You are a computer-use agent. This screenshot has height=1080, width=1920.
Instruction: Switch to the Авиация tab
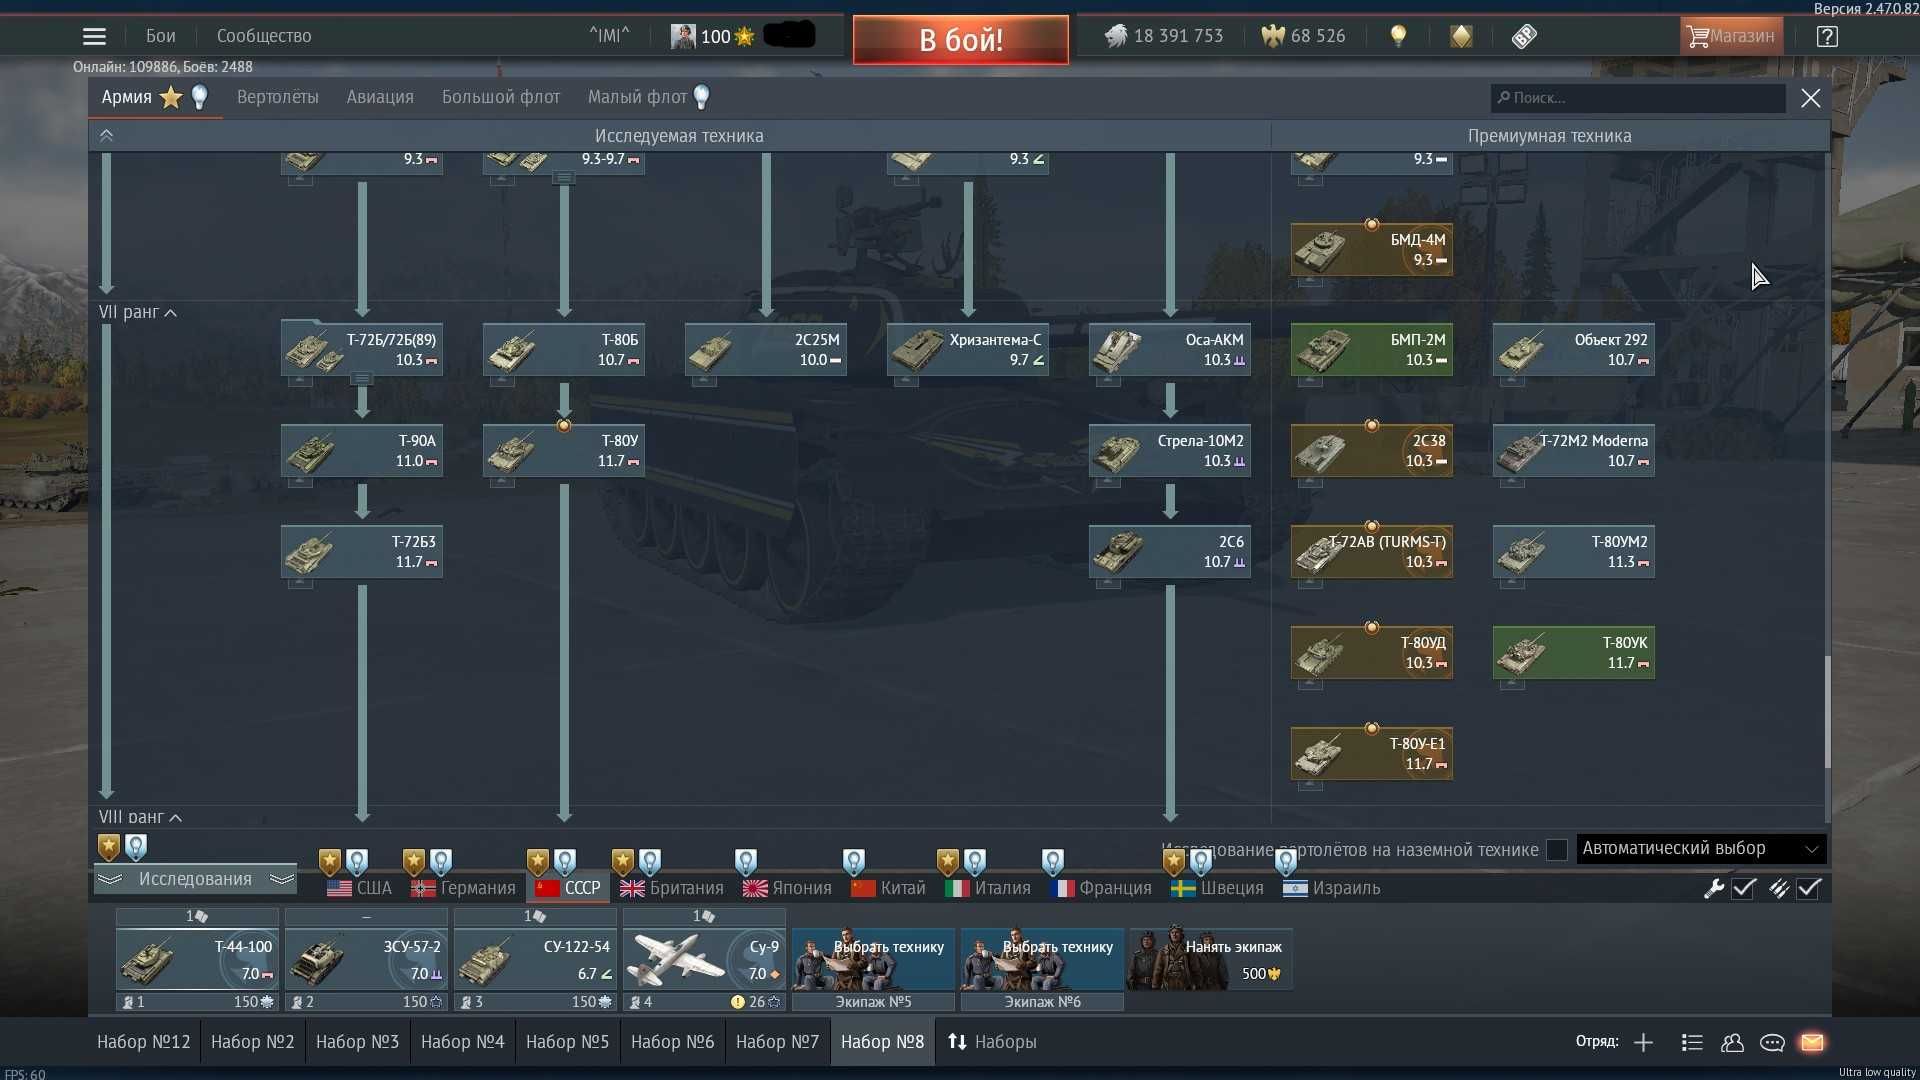(380, 97)
